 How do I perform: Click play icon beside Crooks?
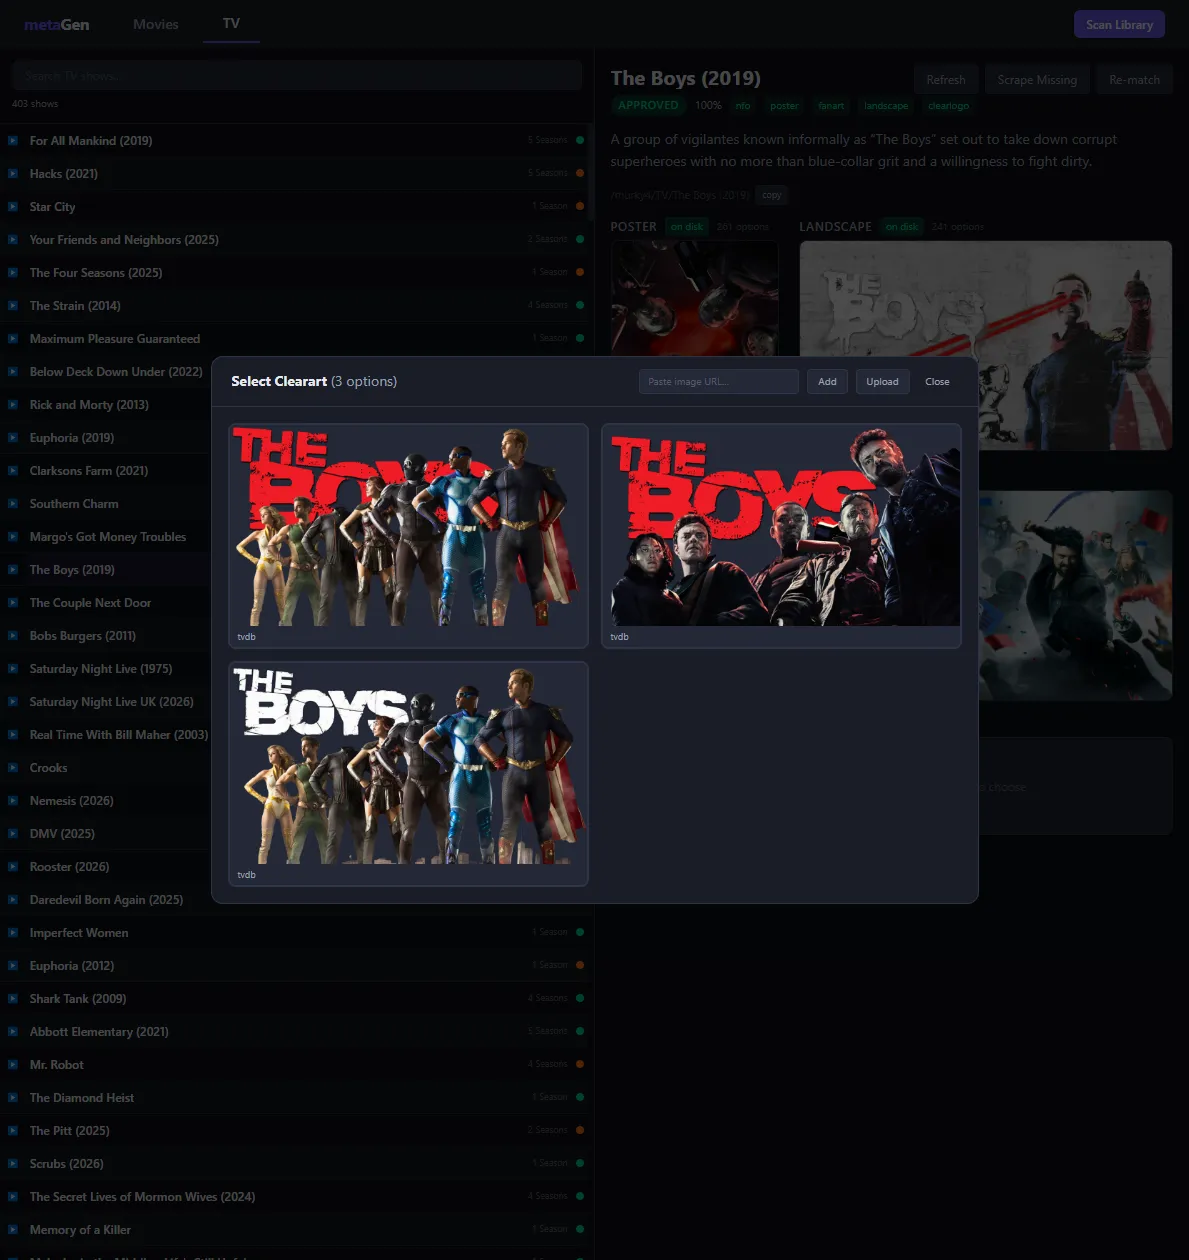[13, 768]
